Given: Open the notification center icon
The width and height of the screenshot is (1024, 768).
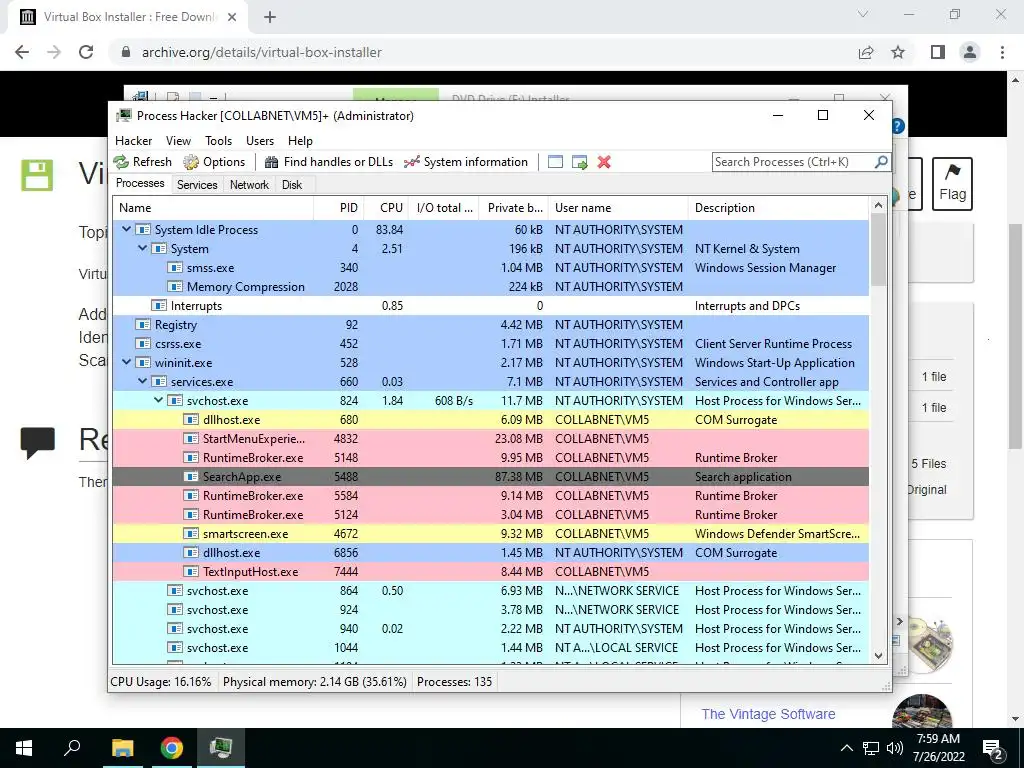Looking at the screenshot, I should point(993,750).
